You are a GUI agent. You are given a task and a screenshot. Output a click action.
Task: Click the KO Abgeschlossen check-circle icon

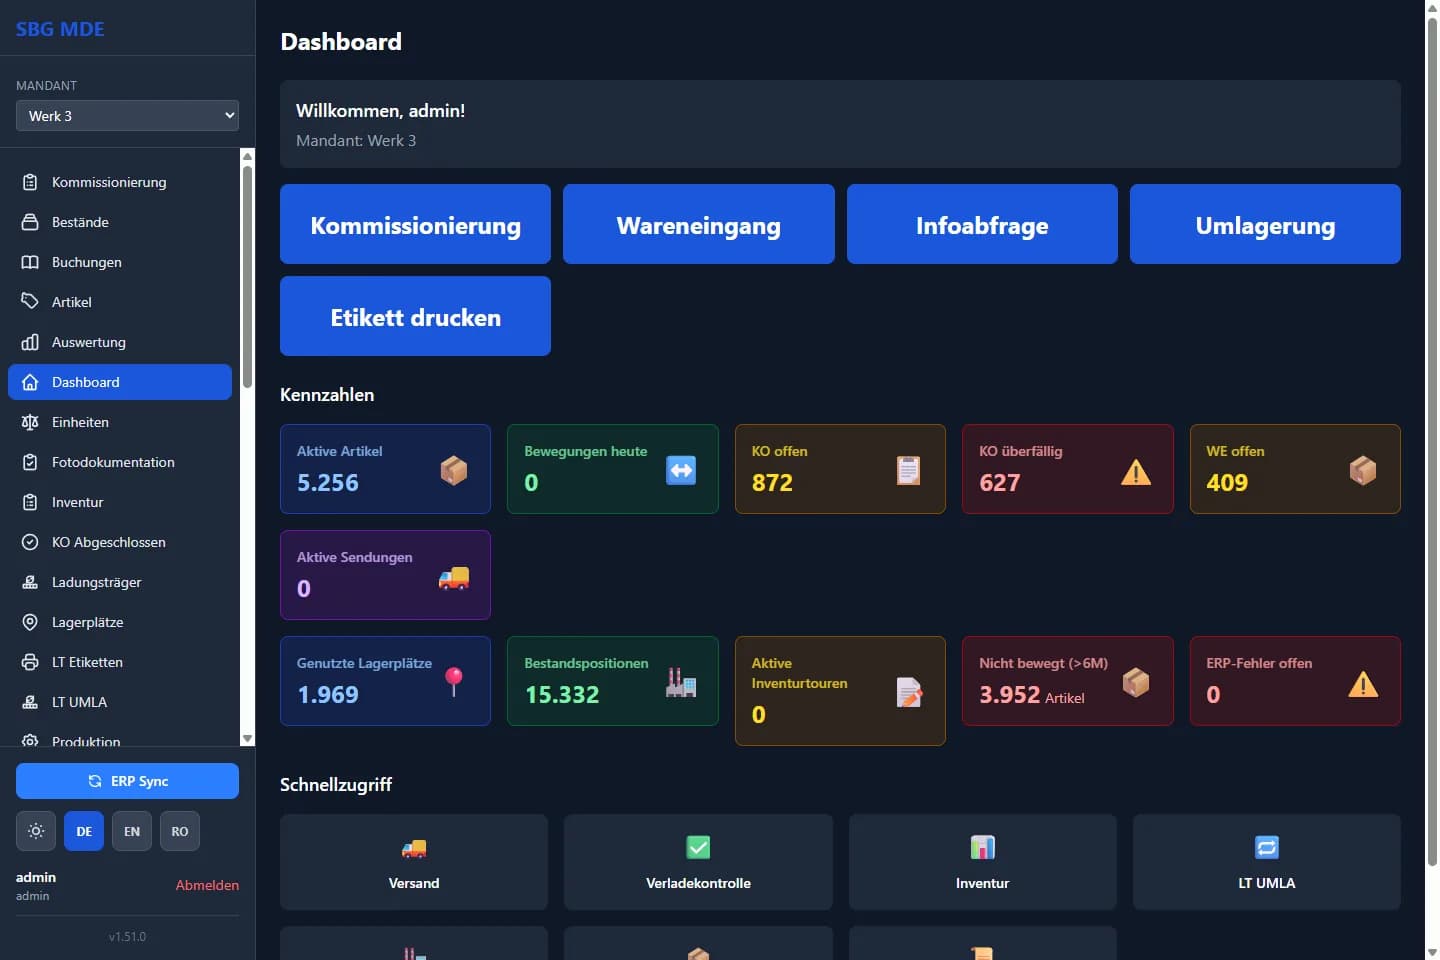30,542
